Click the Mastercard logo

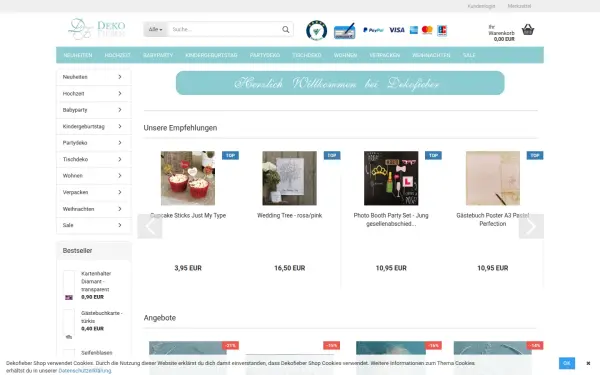(x=427, y=30)
